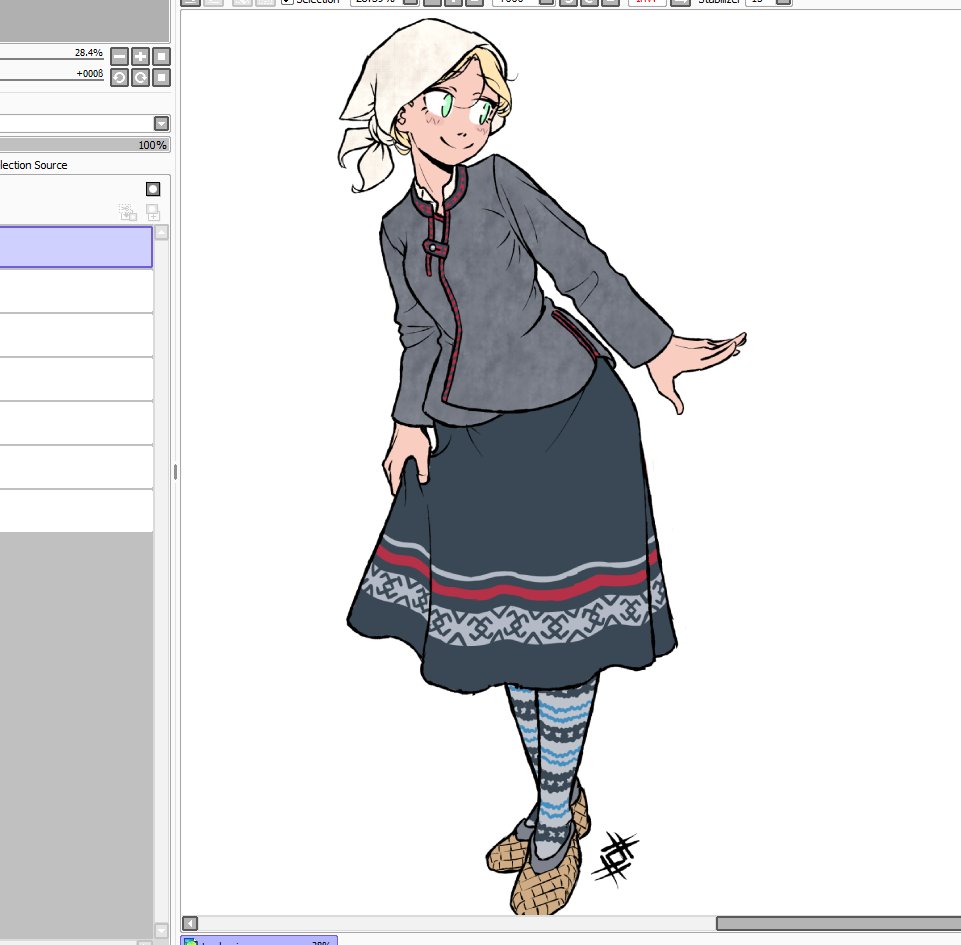Click the canvas horizontal scrollbar thumb
961x945 pixels.
tap(838, 923)
